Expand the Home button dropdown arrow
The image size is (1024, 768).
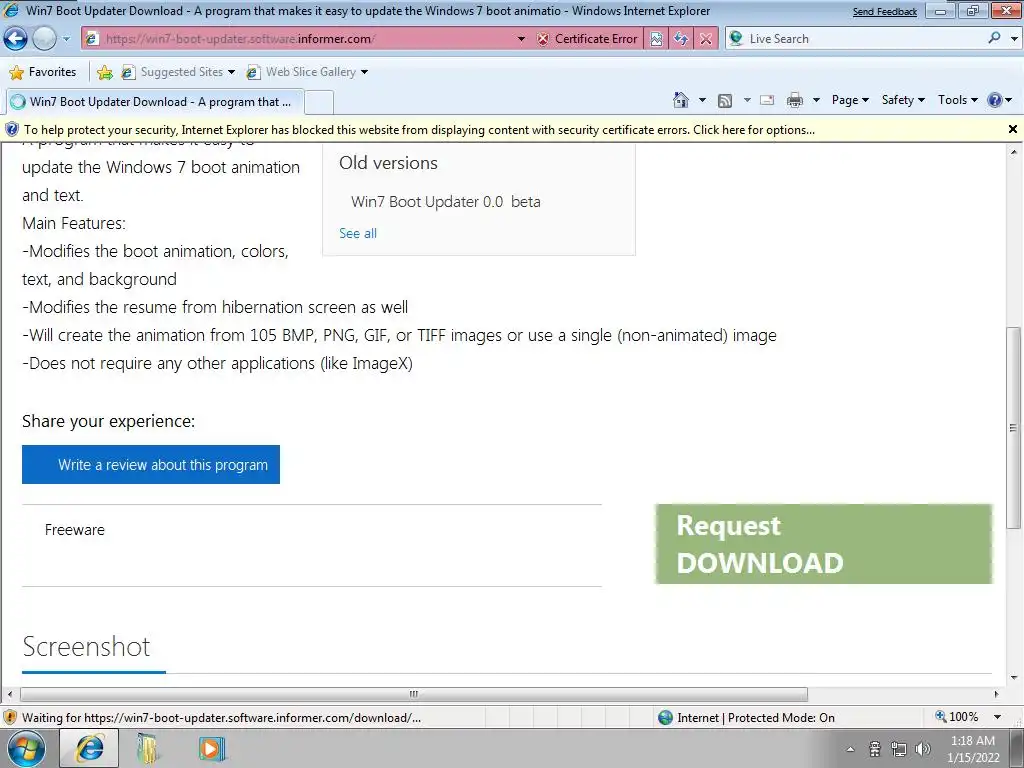tap(702, 100)
